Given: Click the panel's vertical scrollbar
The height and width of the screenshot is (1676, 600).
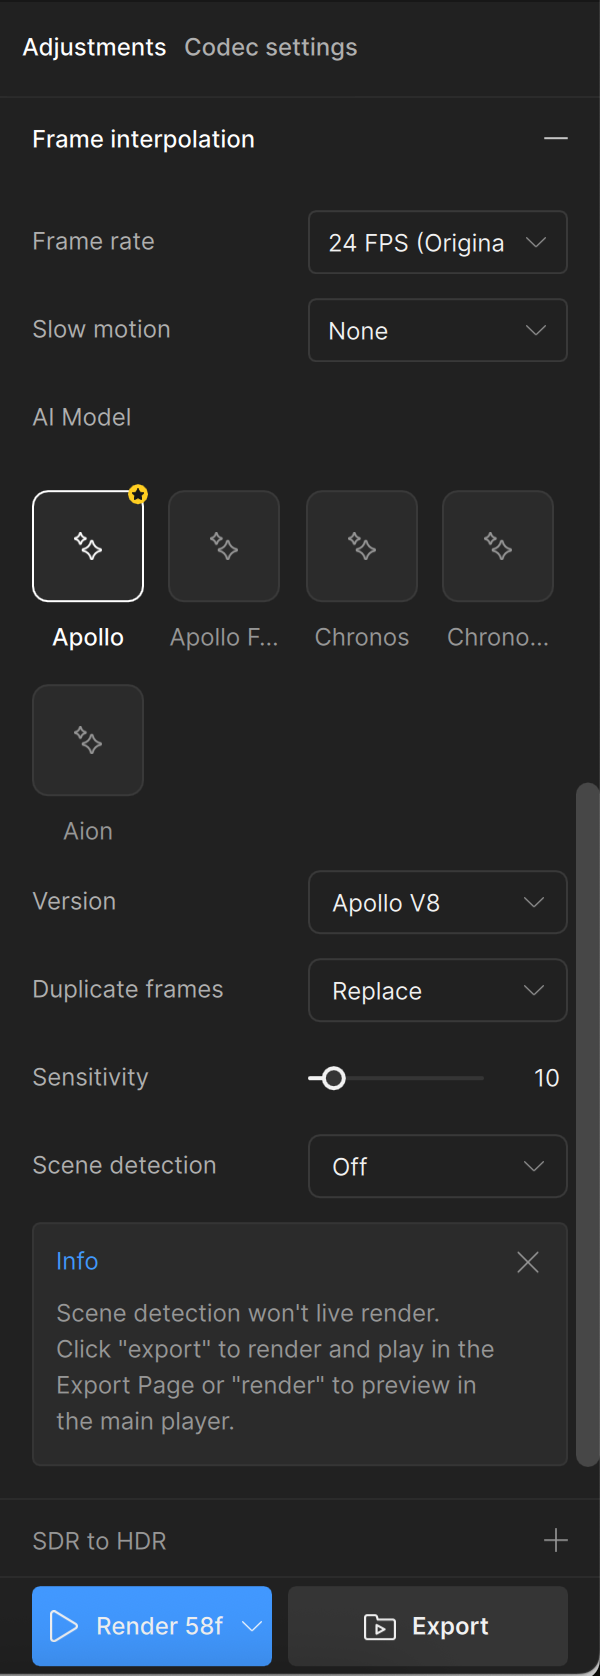Looking at the screenshot, I should pyautogui.click(x=588, y=1120).
